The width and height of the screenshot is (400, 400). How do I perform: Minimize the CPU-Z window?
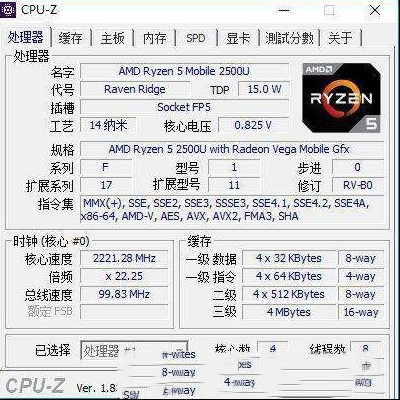[x=284, y=10]
